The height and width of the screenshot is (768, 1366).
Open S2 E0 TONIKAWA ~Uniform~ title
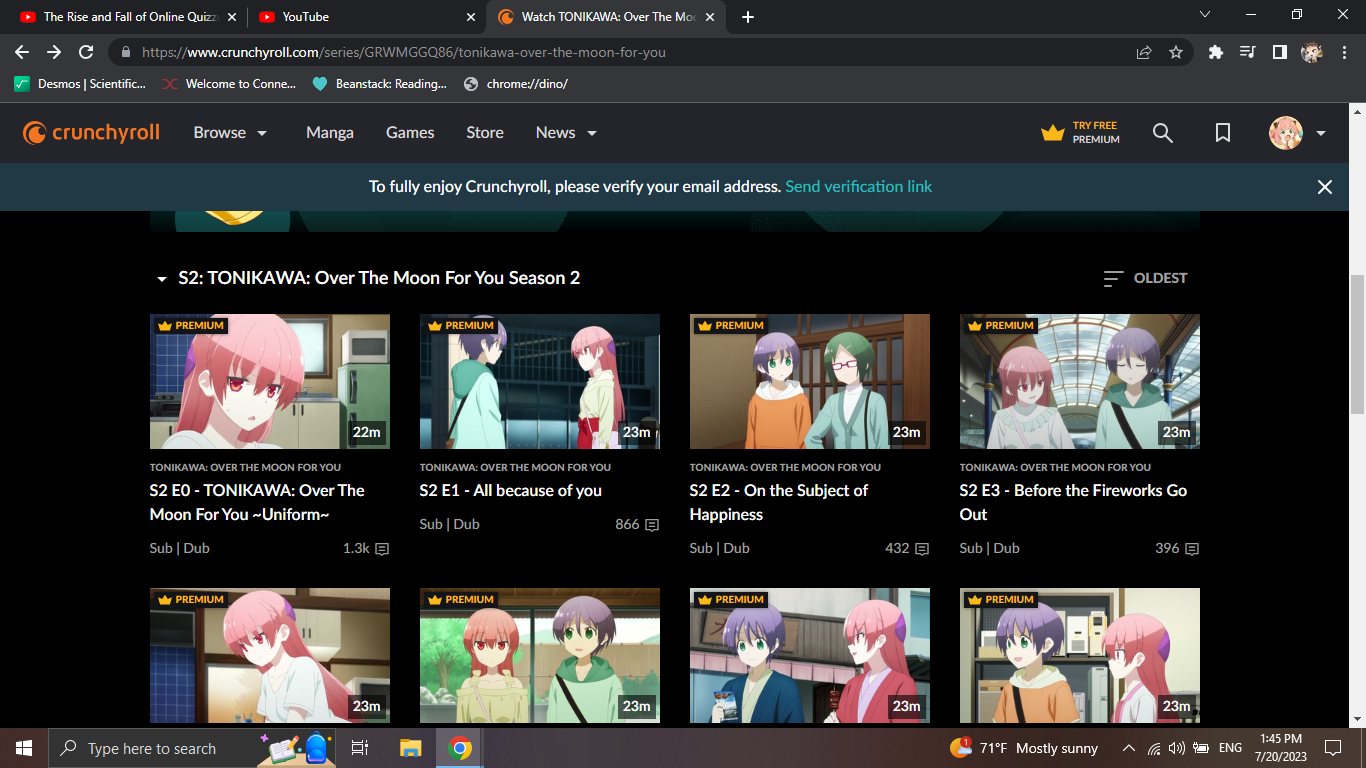(257, 503)
